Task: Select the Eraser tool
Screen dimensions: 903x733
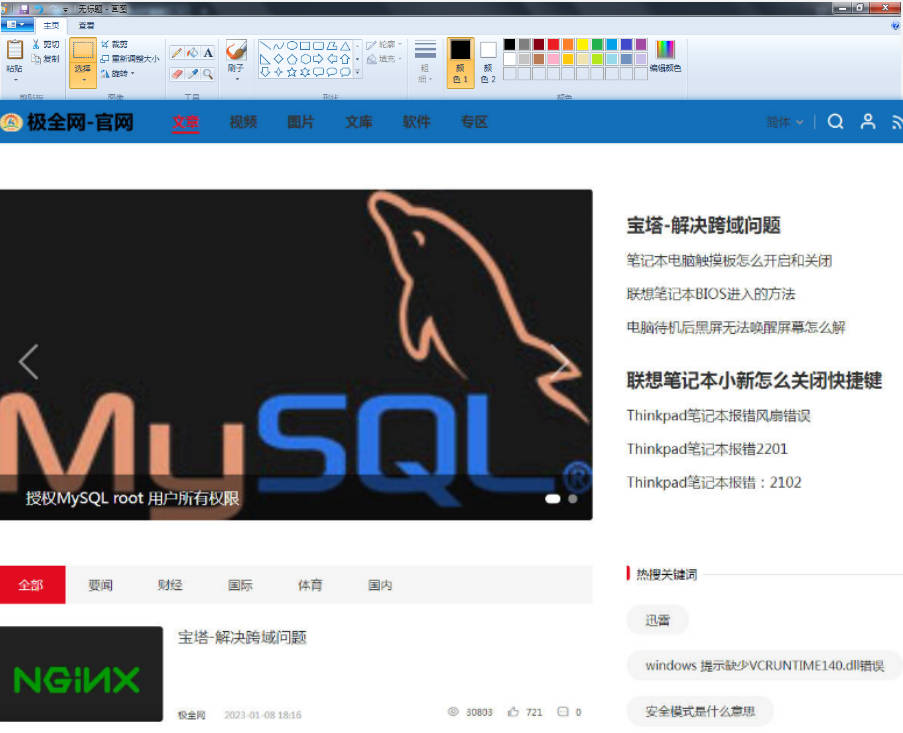Action: coord(177,73)
